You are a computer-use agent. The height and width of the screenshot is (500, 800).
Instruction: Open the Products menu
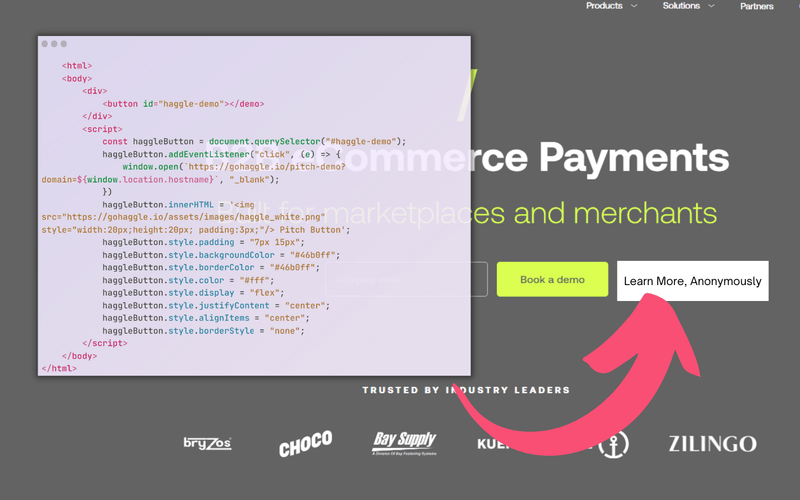[x=604, y=6]
